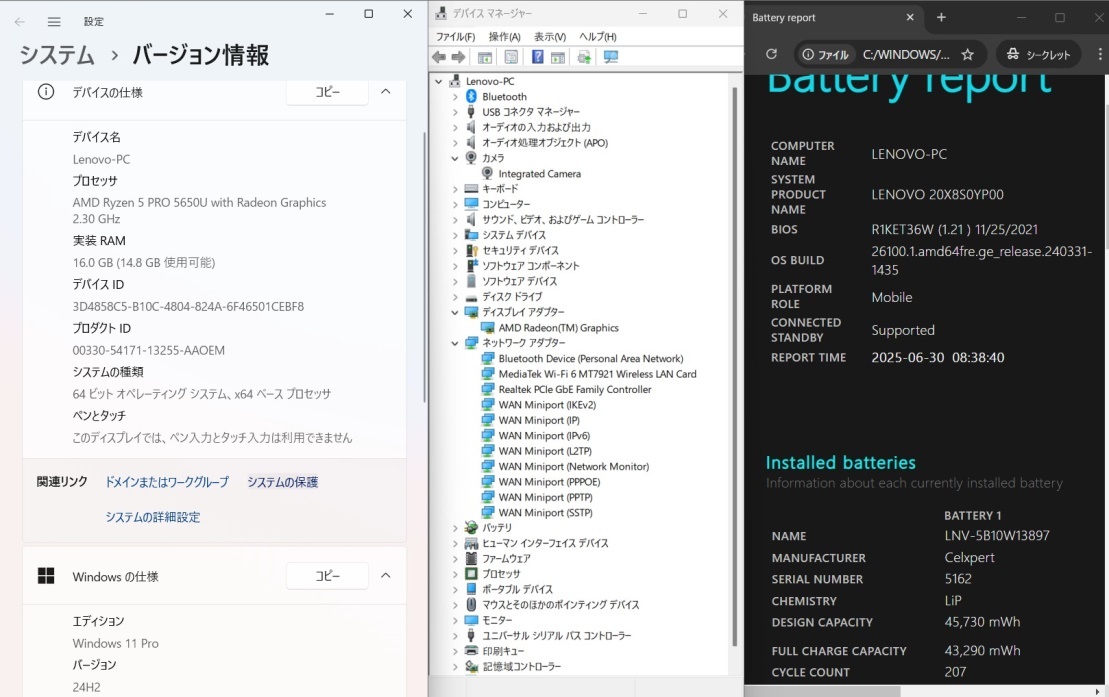
Task: Select WAN Miniport (Network Monitor) entry
Action: (x=574, y=466)
